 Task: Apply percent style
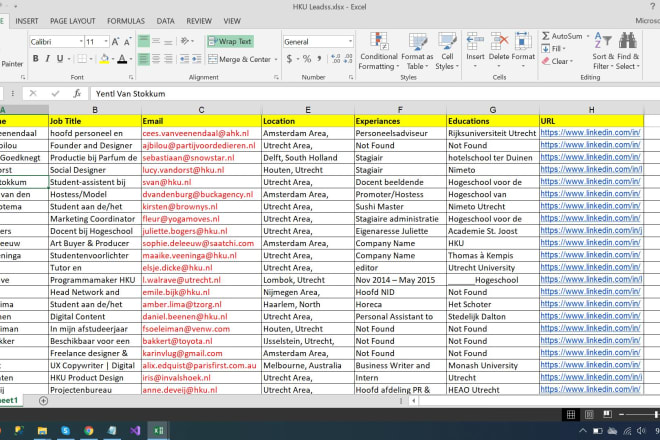coord(307,59)
